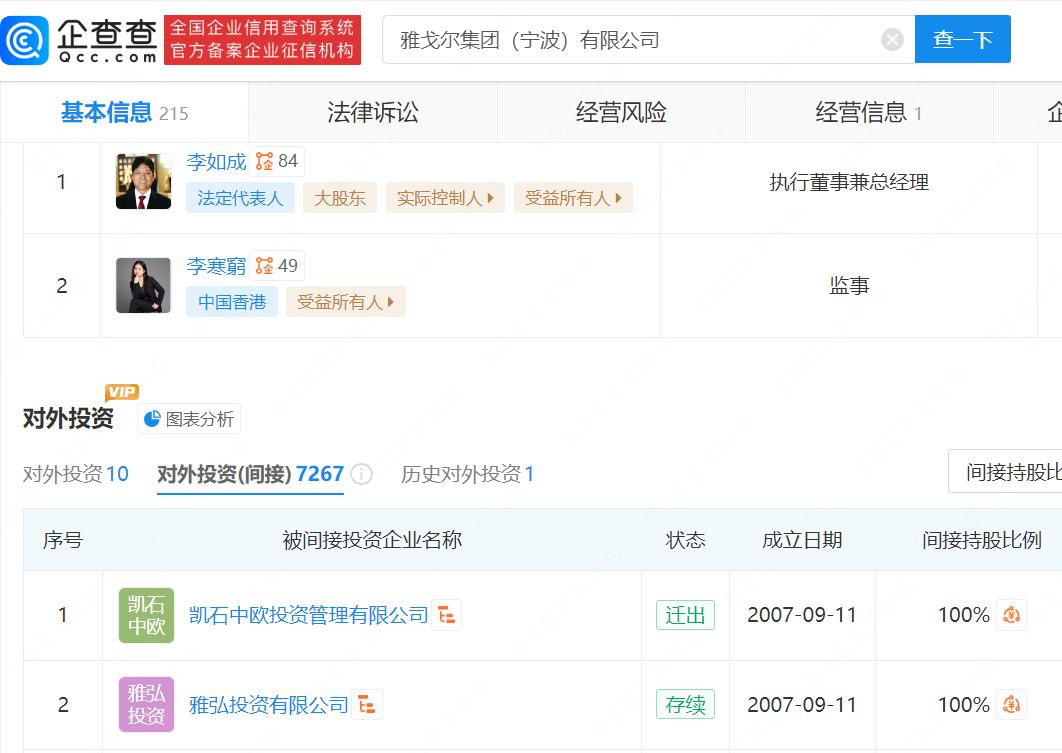Open 李如成's profile photo

pyautogui.click(x=143, y=182)
